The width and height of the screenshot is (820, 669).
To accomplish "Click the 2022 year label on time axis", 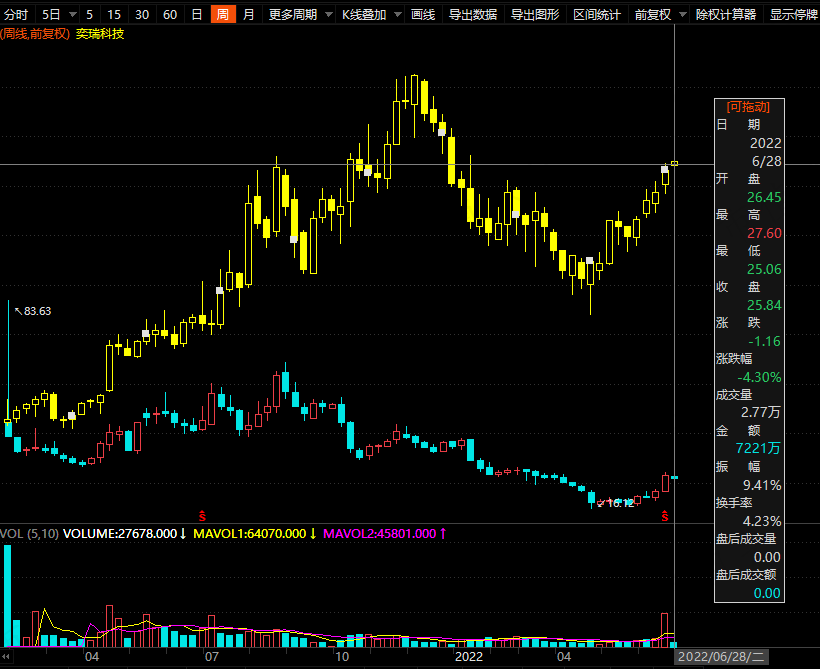I will 469,656.
